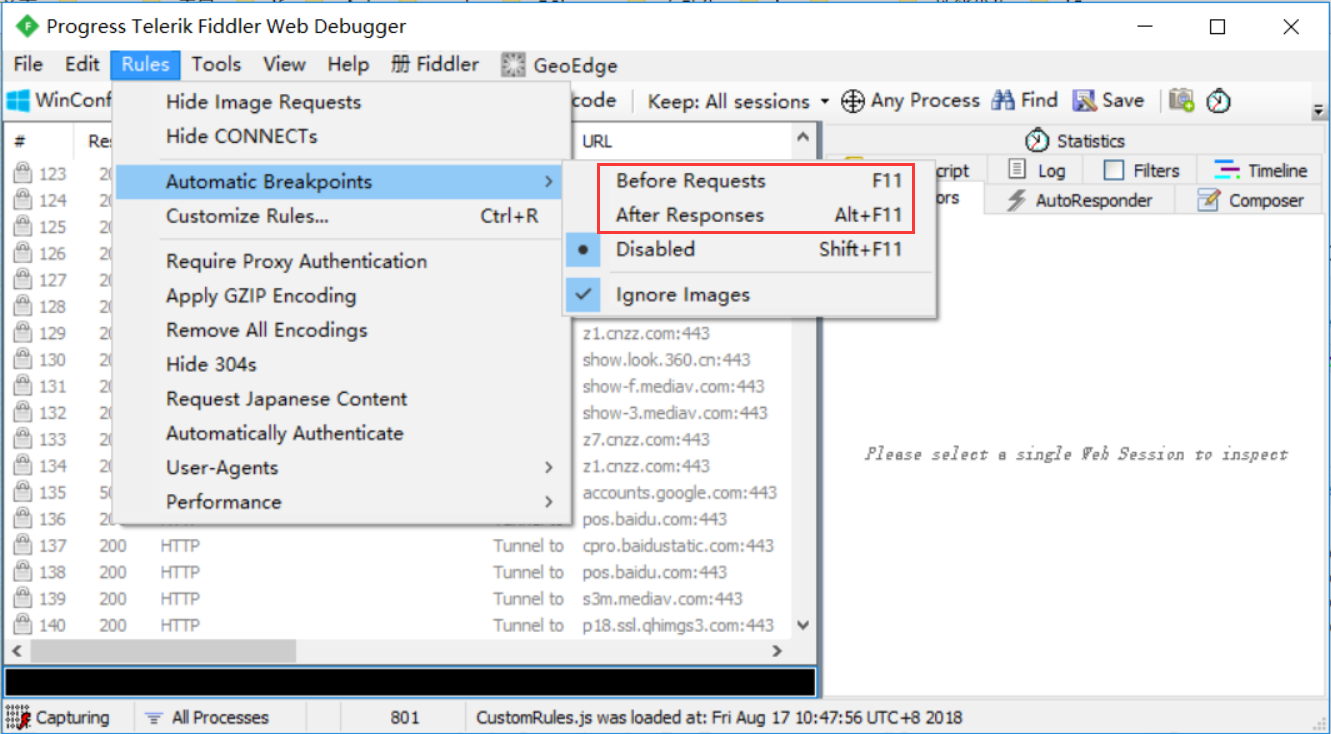The height and width of the screenshot is (734, 1331).
Task: Toggle Request Japanese Content rule
Action: pyautogui.click(x=342, y=399)
